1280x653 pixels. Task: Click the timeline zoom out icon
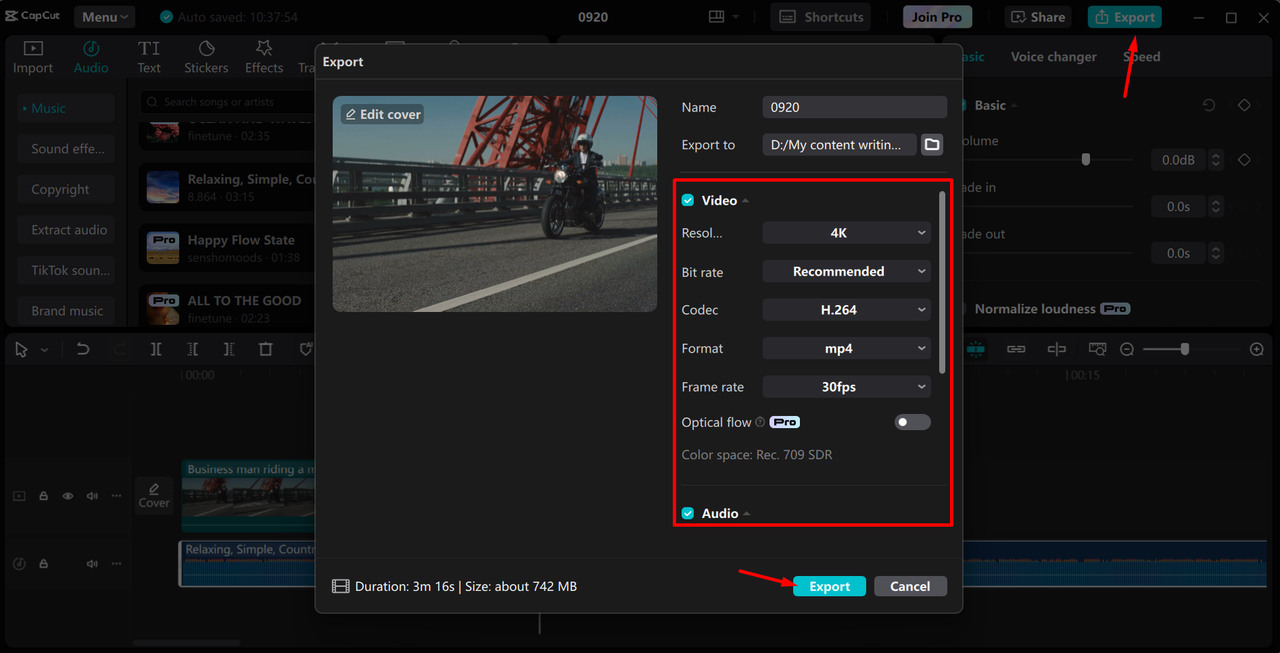[1127, 349]
